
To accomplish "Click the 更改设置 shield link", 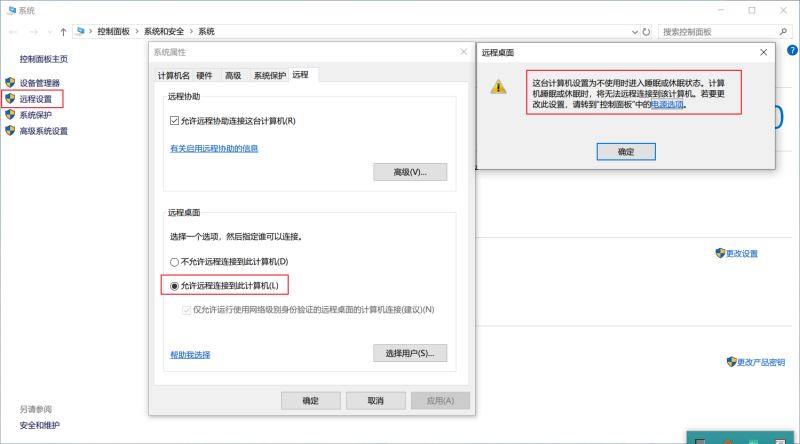I will (742, 253).
